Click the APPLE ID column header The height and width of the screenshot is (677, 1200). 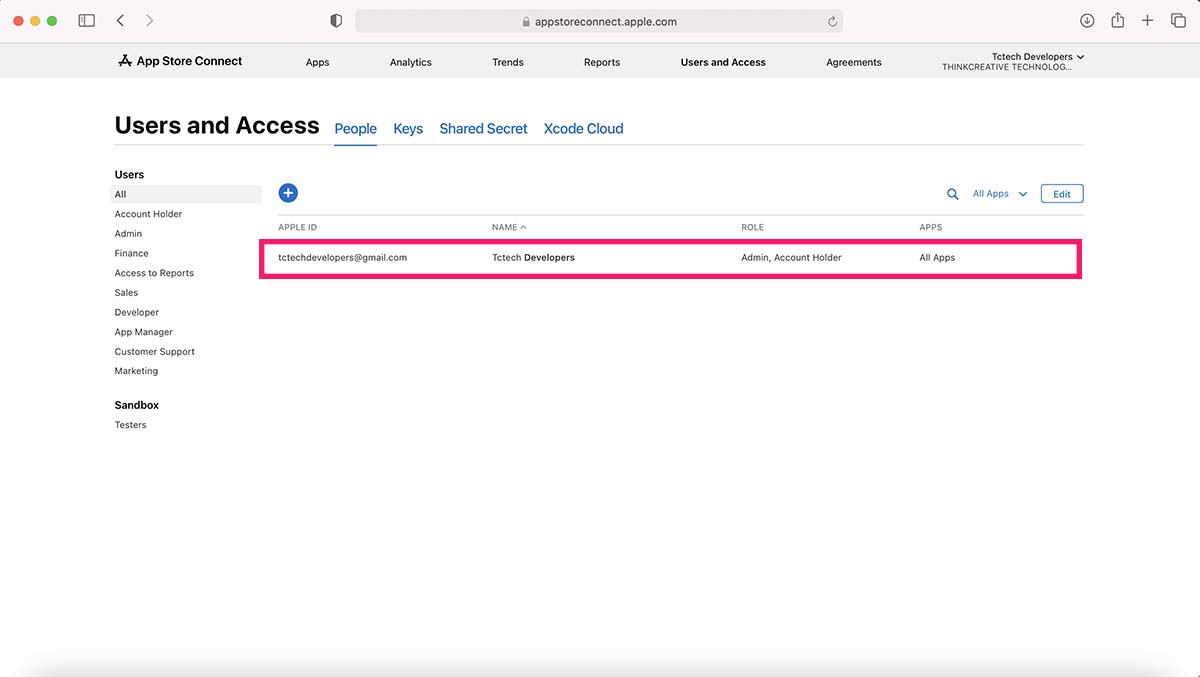[297, 227]
